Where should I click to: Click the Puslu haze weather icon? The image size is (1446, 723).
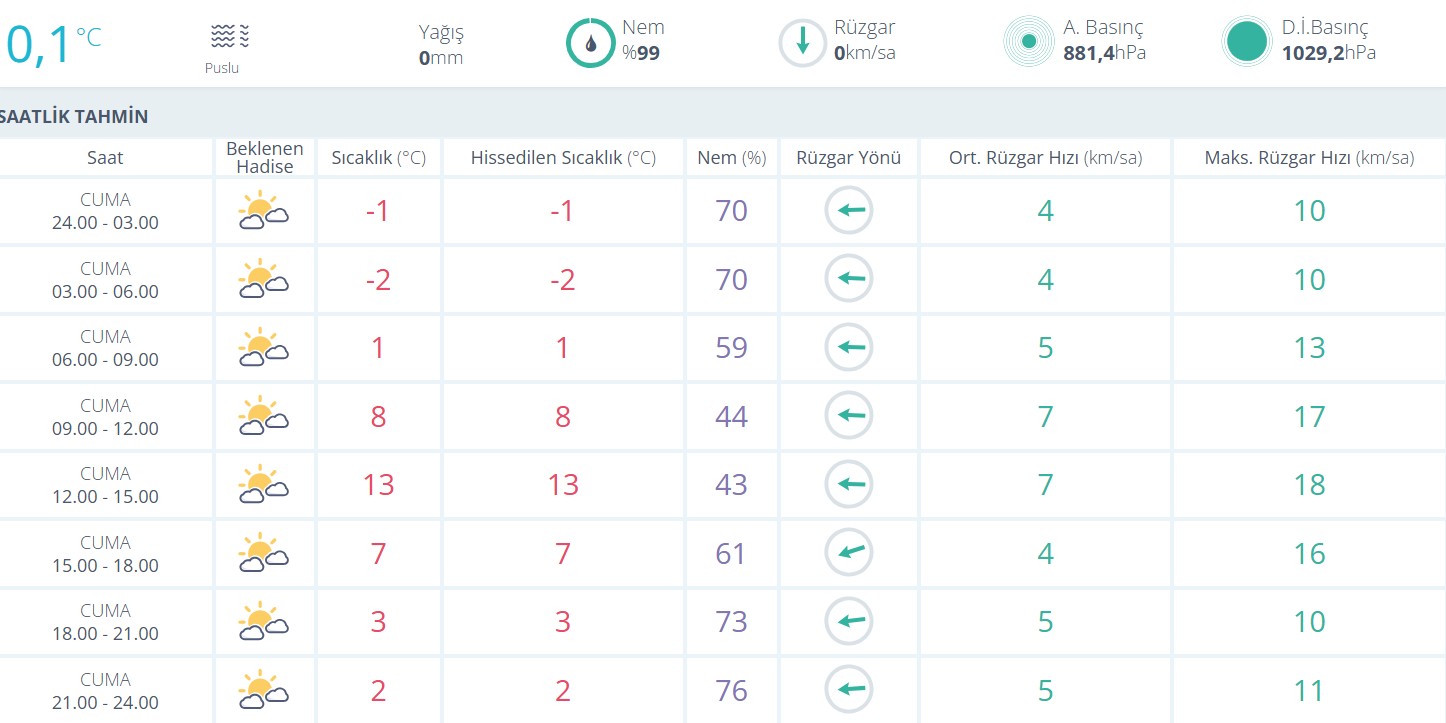click(x=229, y=39)
